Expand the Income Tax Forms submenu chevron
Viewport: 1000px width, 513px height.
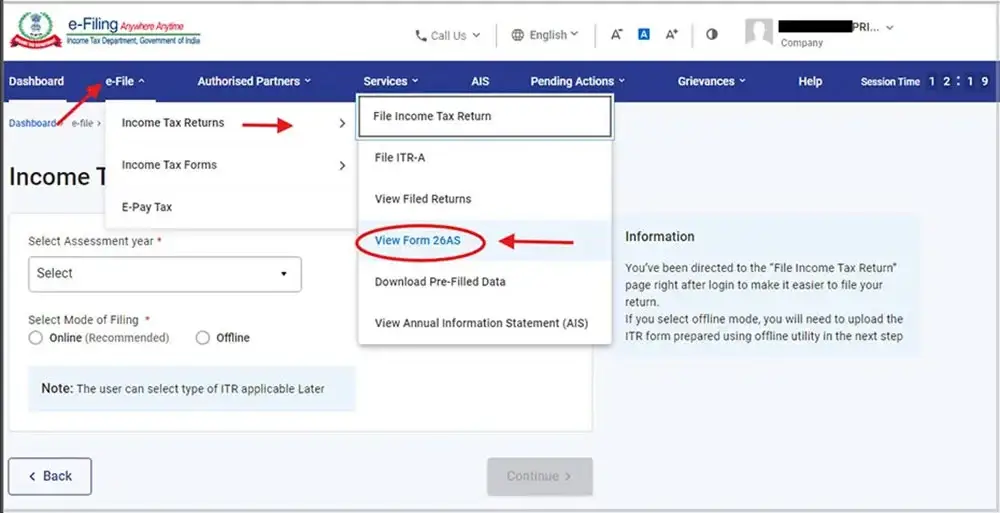[342, 165]
